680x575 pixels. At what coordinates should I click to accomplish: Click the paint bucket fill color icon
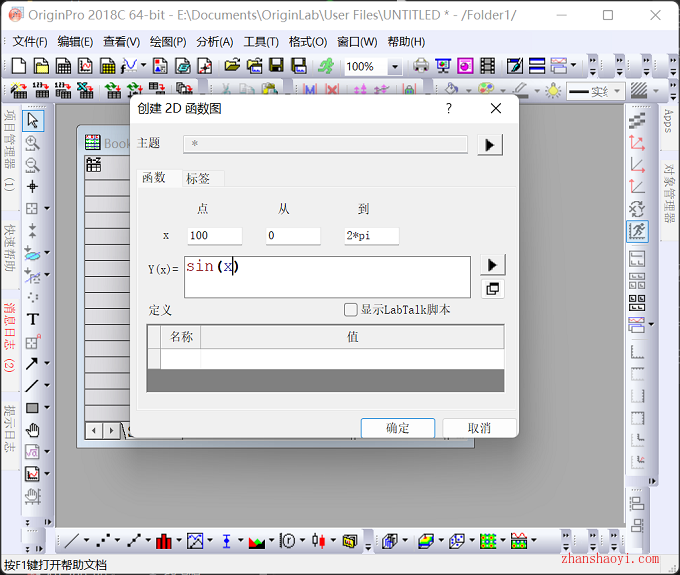click(x=451, y=89)
